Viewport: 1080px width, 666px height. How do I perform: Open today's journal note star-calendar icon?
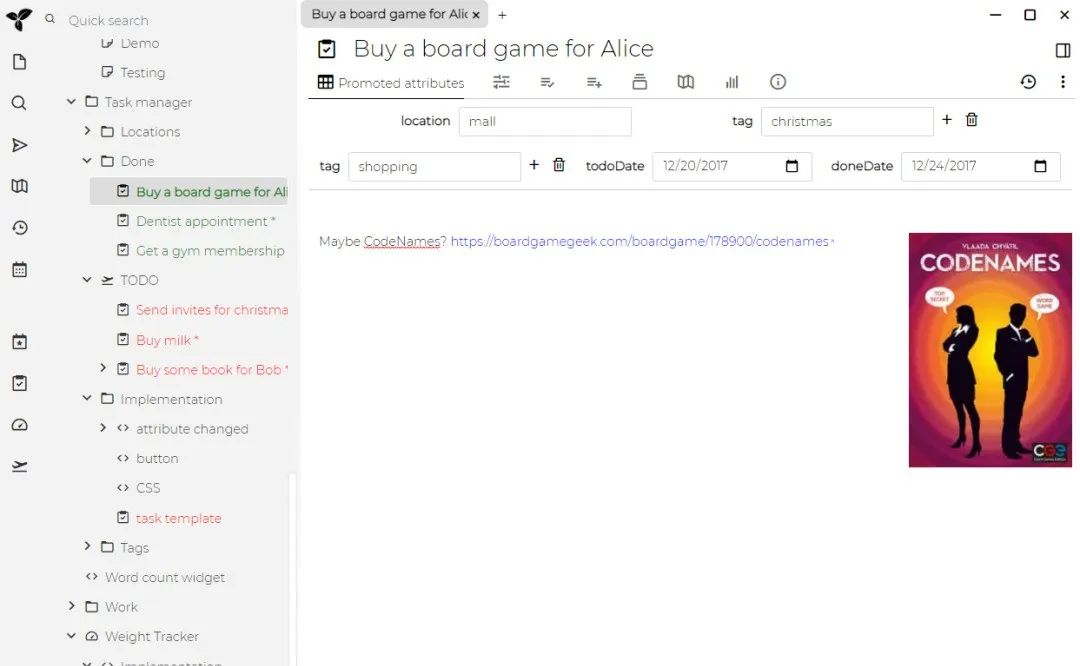[x=19, y=342]
